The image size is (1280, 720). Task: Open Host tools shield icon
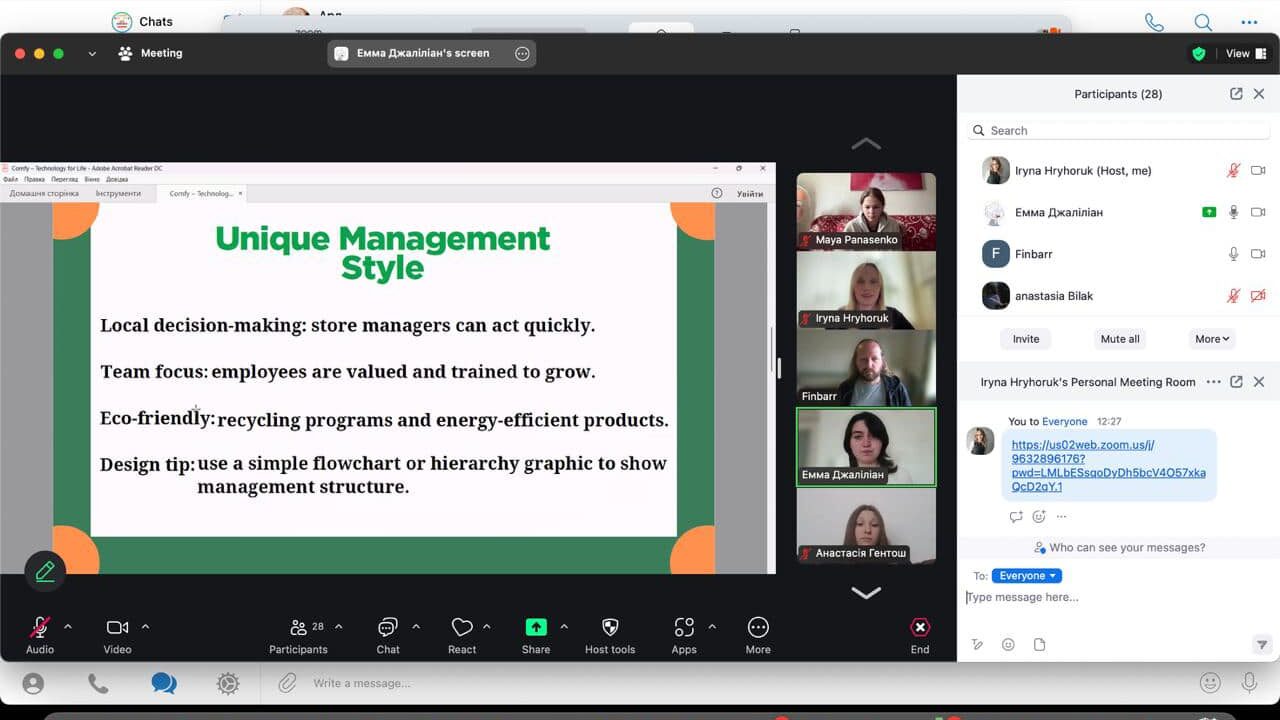610,627
